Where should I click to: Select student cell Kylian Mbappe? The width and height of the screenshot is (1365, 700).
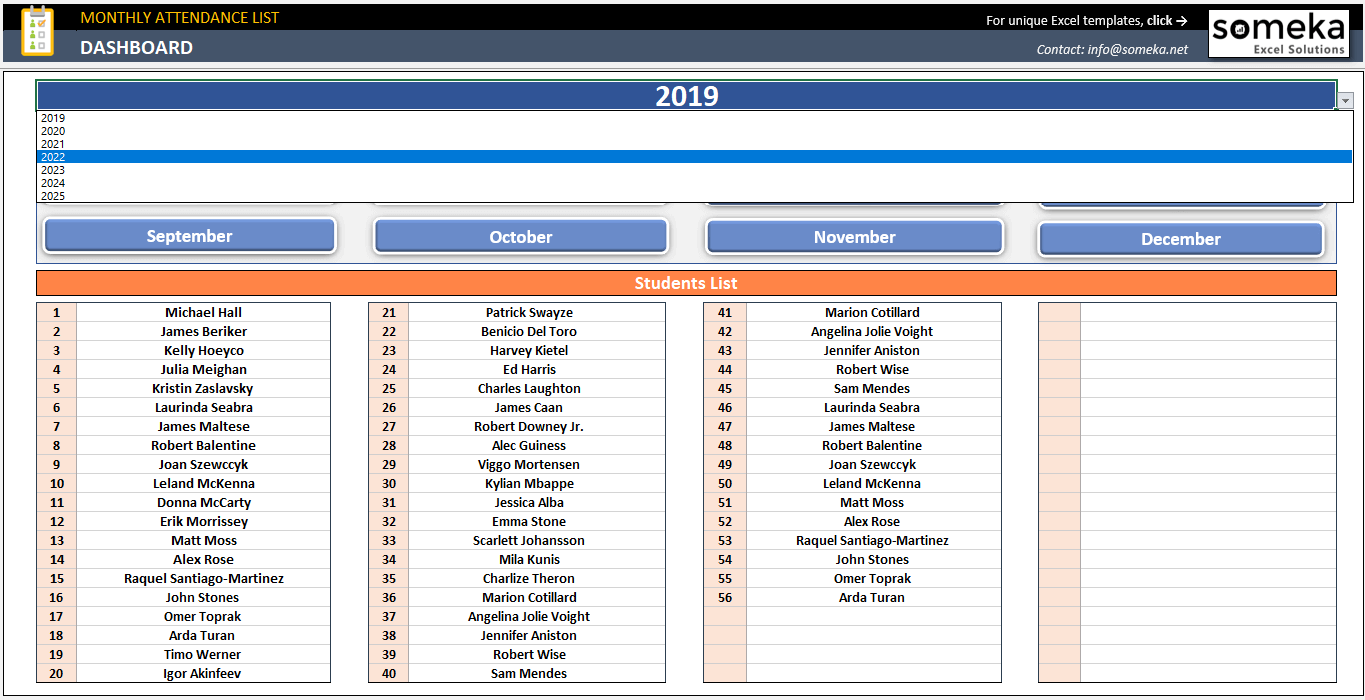(537, 484)
